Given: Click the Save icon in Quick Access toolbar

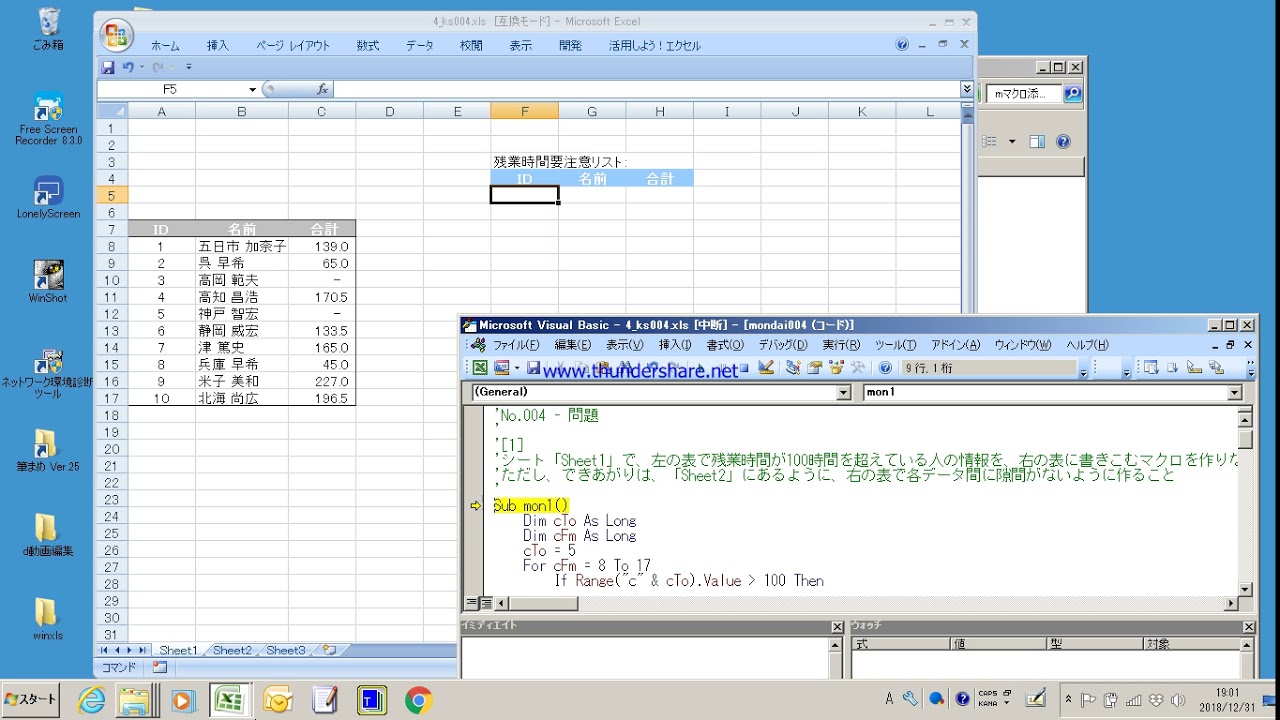Looking at the screenshot, I should 108,67.
